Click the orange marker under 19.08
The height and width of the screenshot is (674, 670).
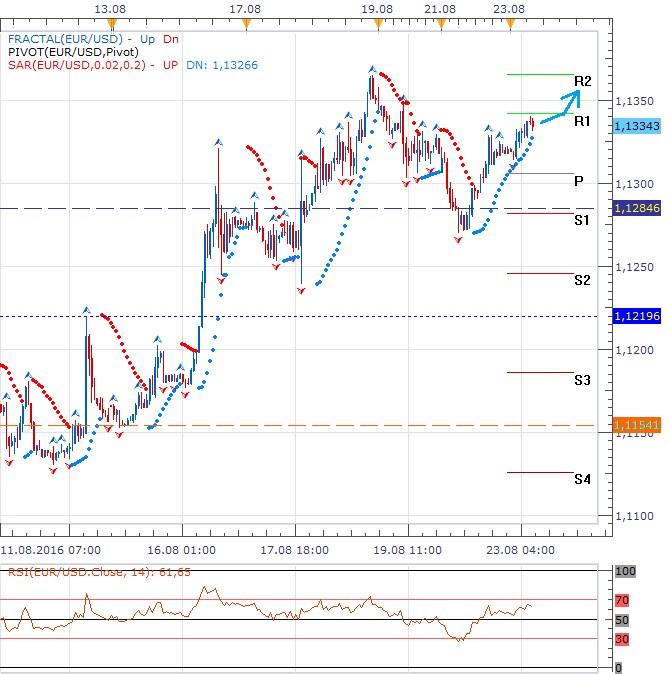[378, 24]
